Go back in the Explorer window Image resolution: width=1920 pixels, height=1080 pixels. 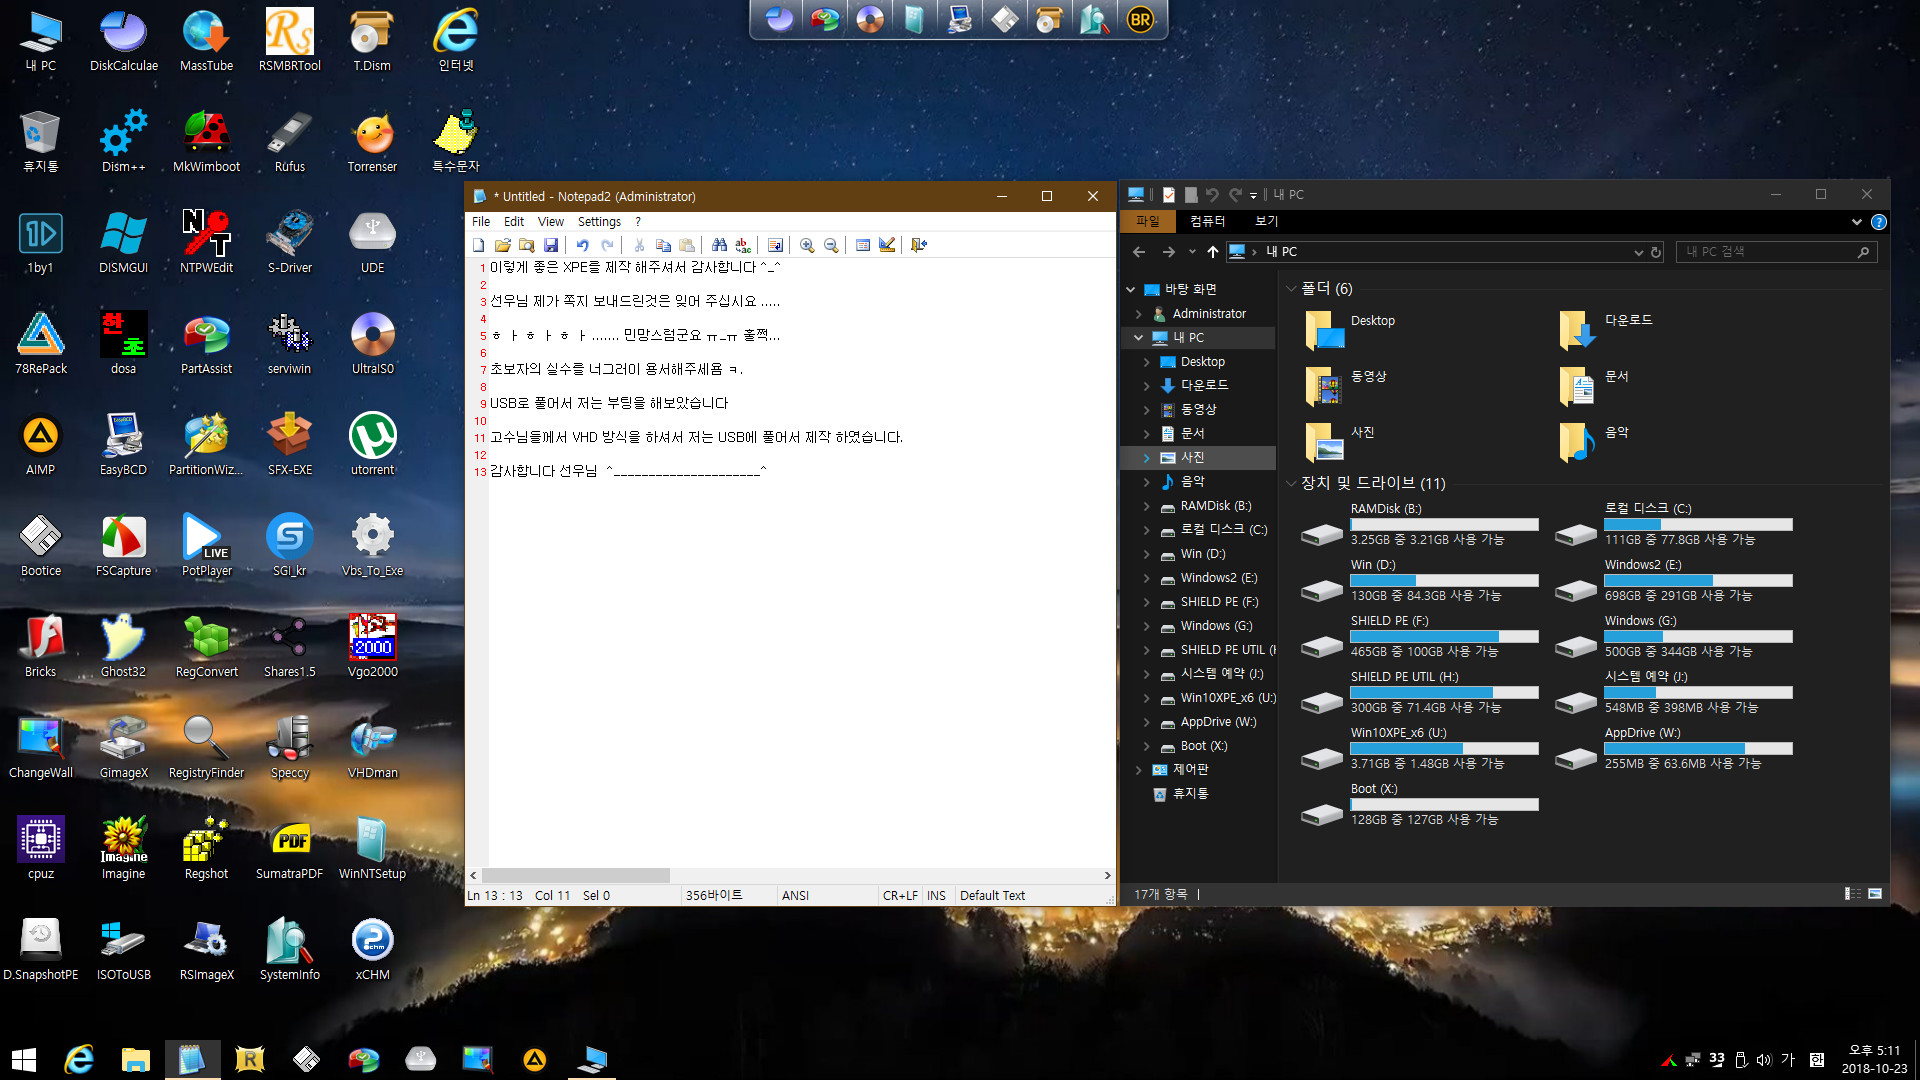[x=1139, y=252]
